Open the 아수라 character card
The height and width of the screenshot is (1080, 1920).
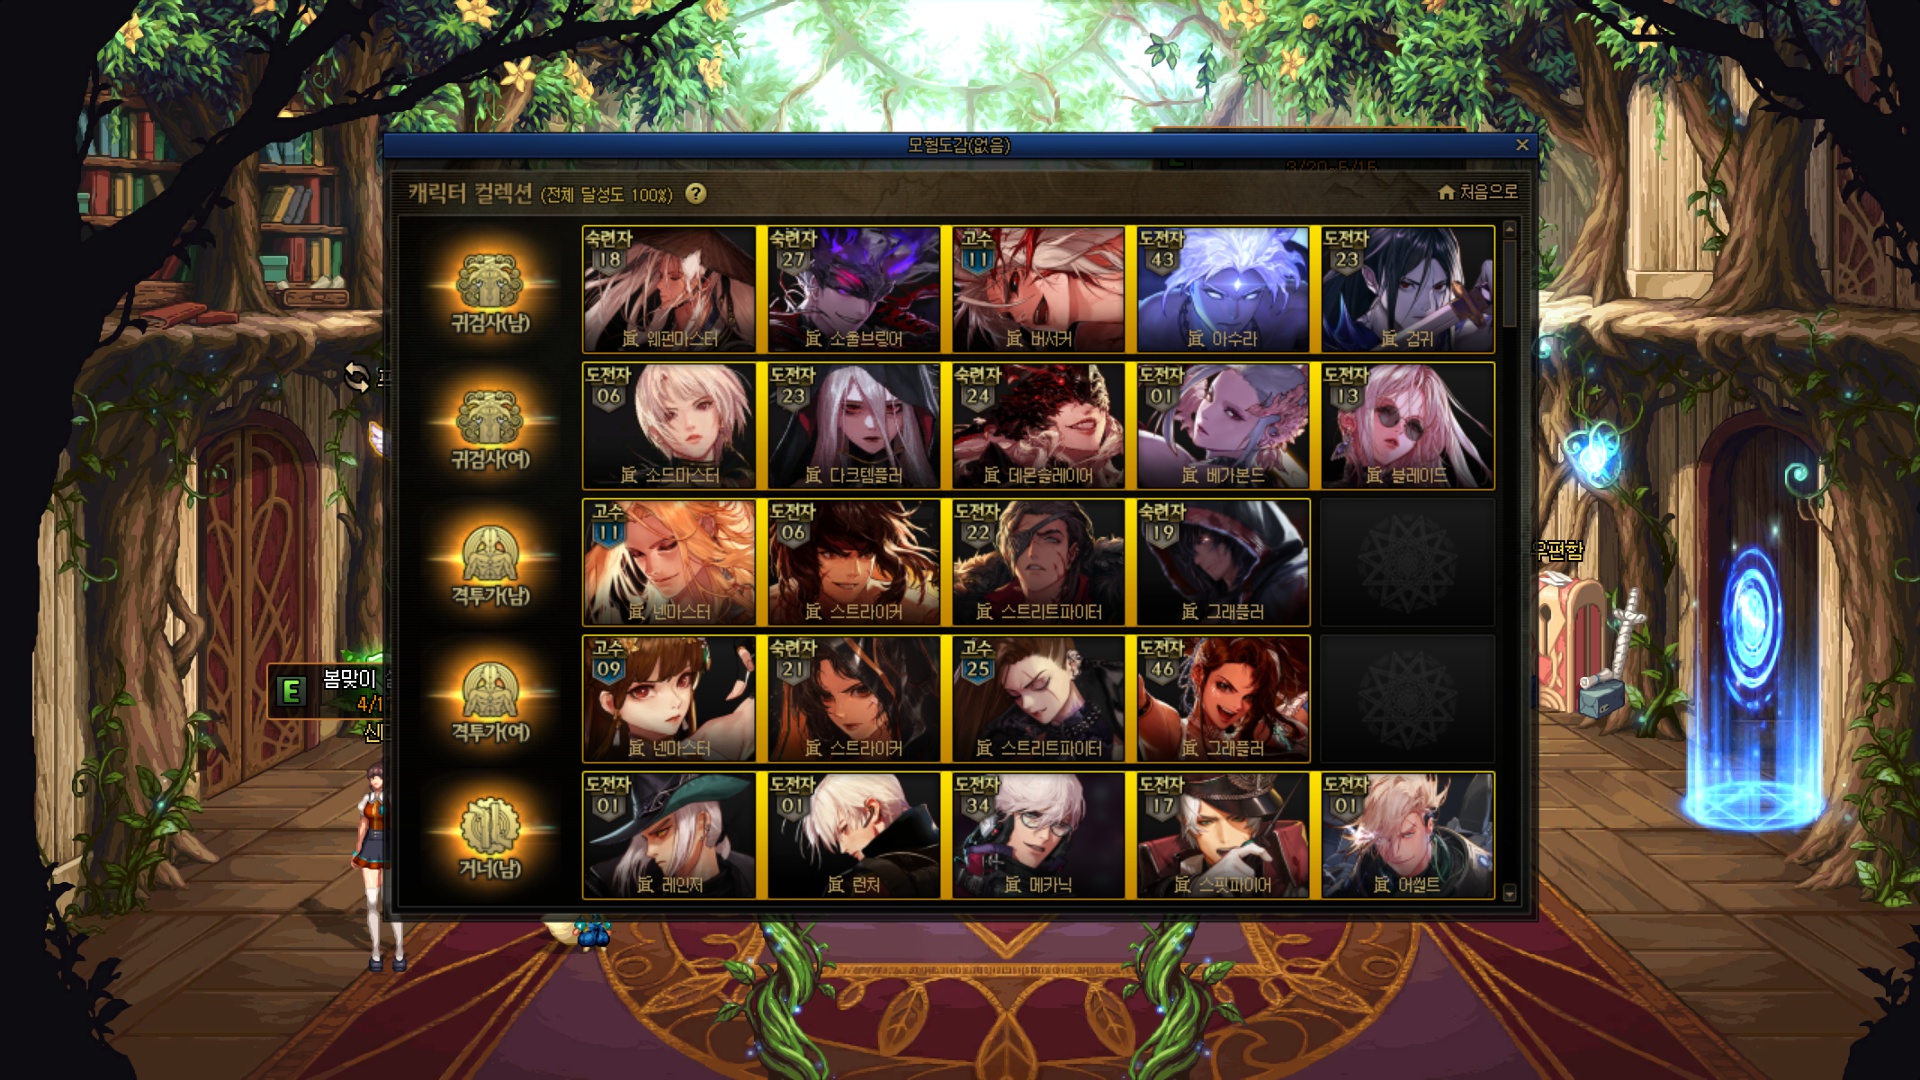(1222, 289)
